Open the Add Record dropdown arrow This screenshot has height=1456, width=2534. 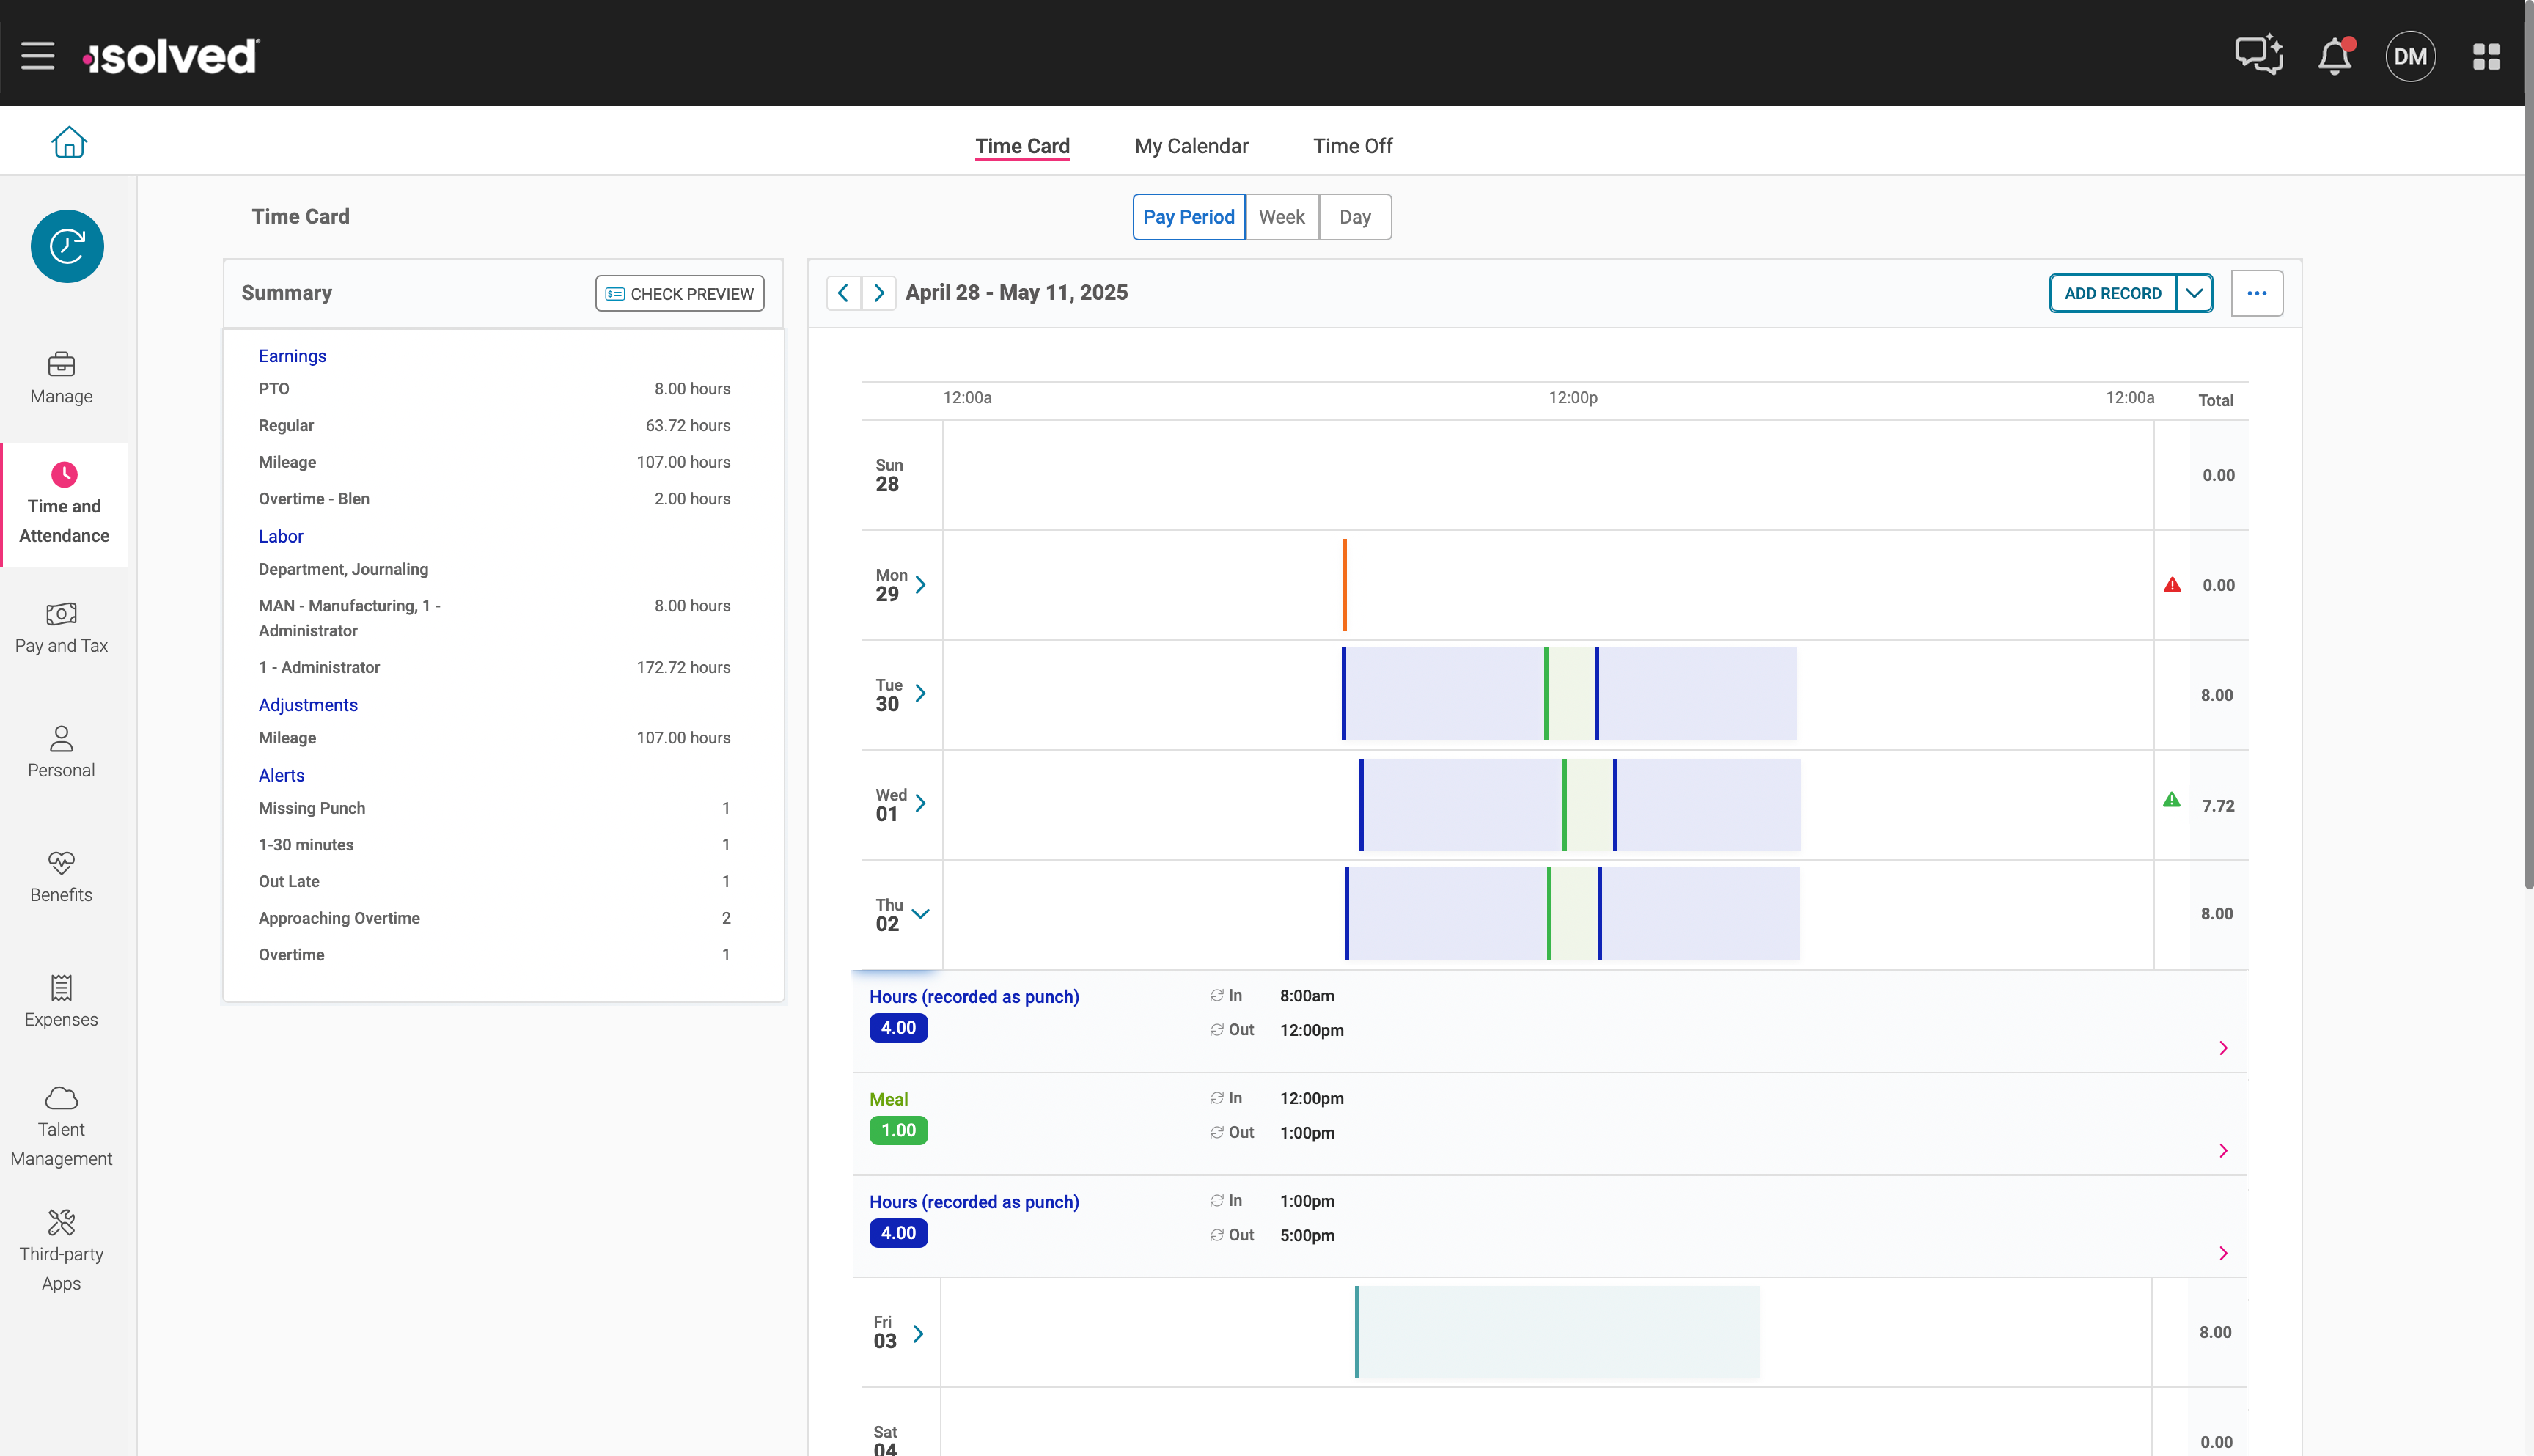tap(2194, 293)
